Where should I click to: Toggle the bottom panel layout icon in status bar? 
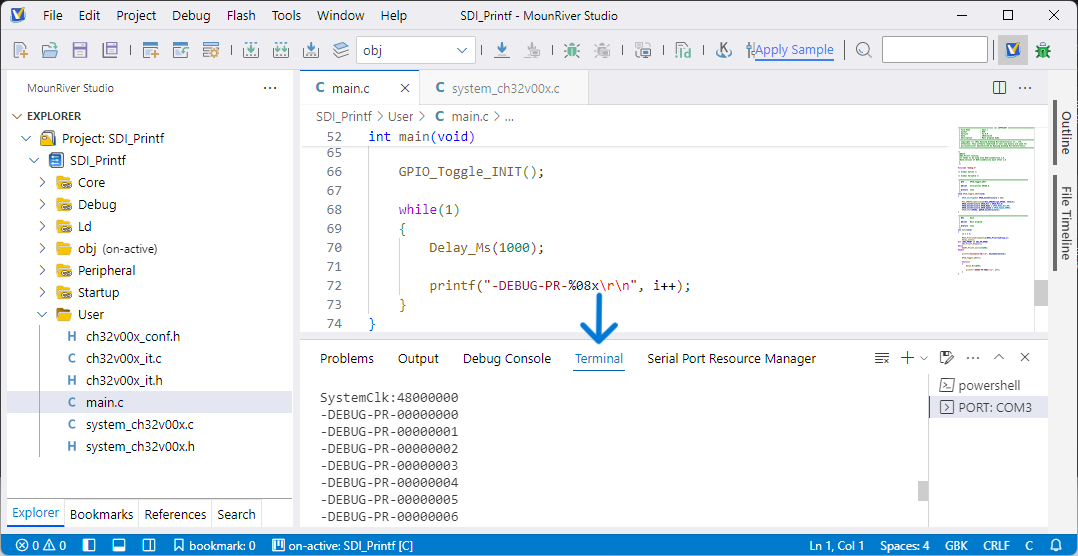(x=118, y=546)
